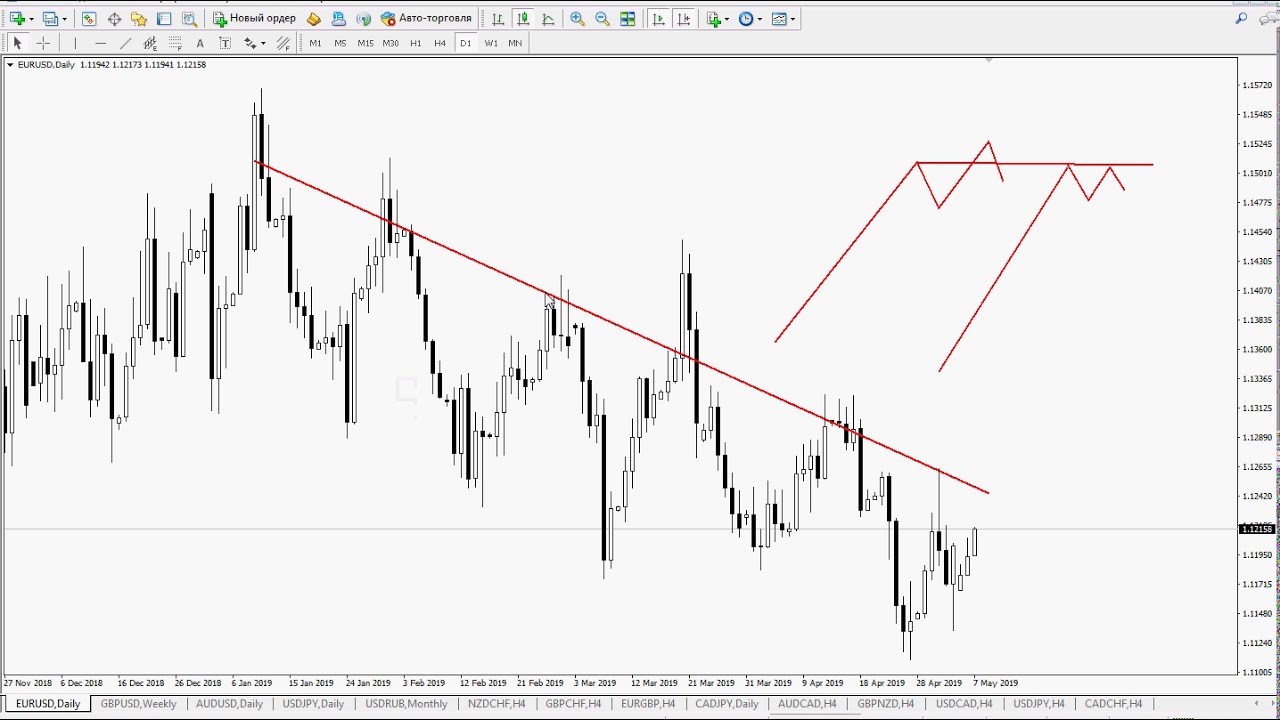Select the Text tool with letter A
Viewport: 1280px width, 720px height.
pyautogui.click(x=200, y=43)
